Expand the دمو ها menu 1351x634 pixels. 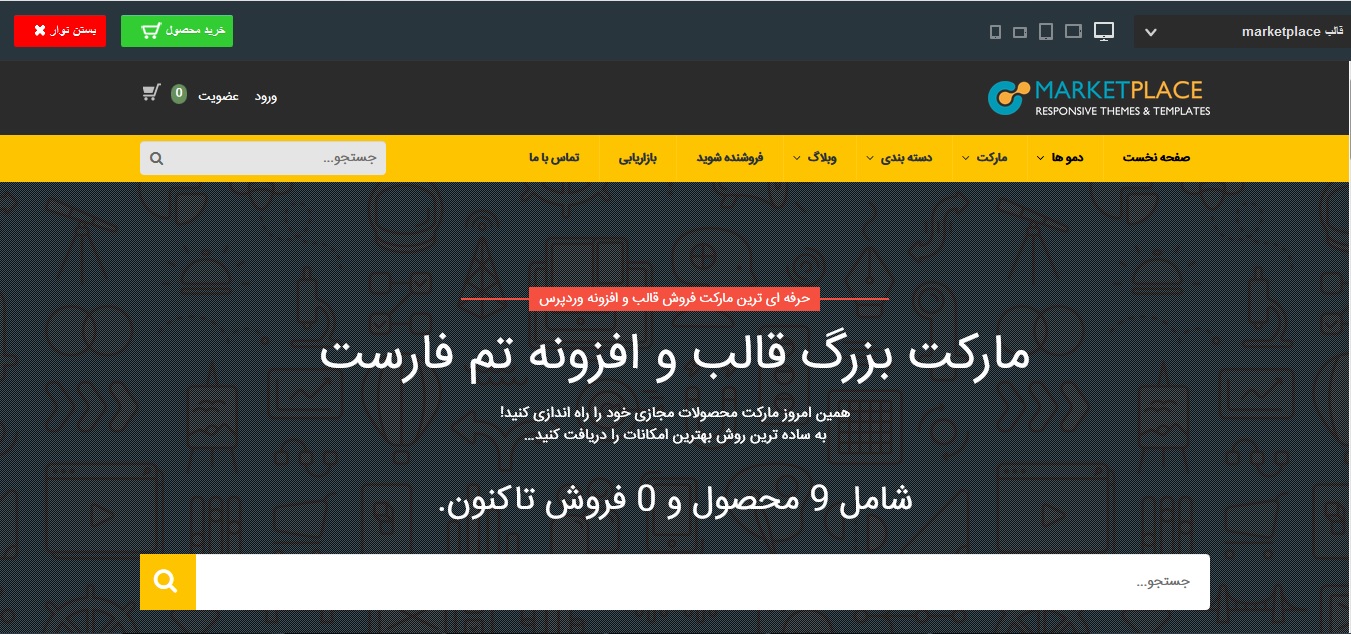[1061, 158]
